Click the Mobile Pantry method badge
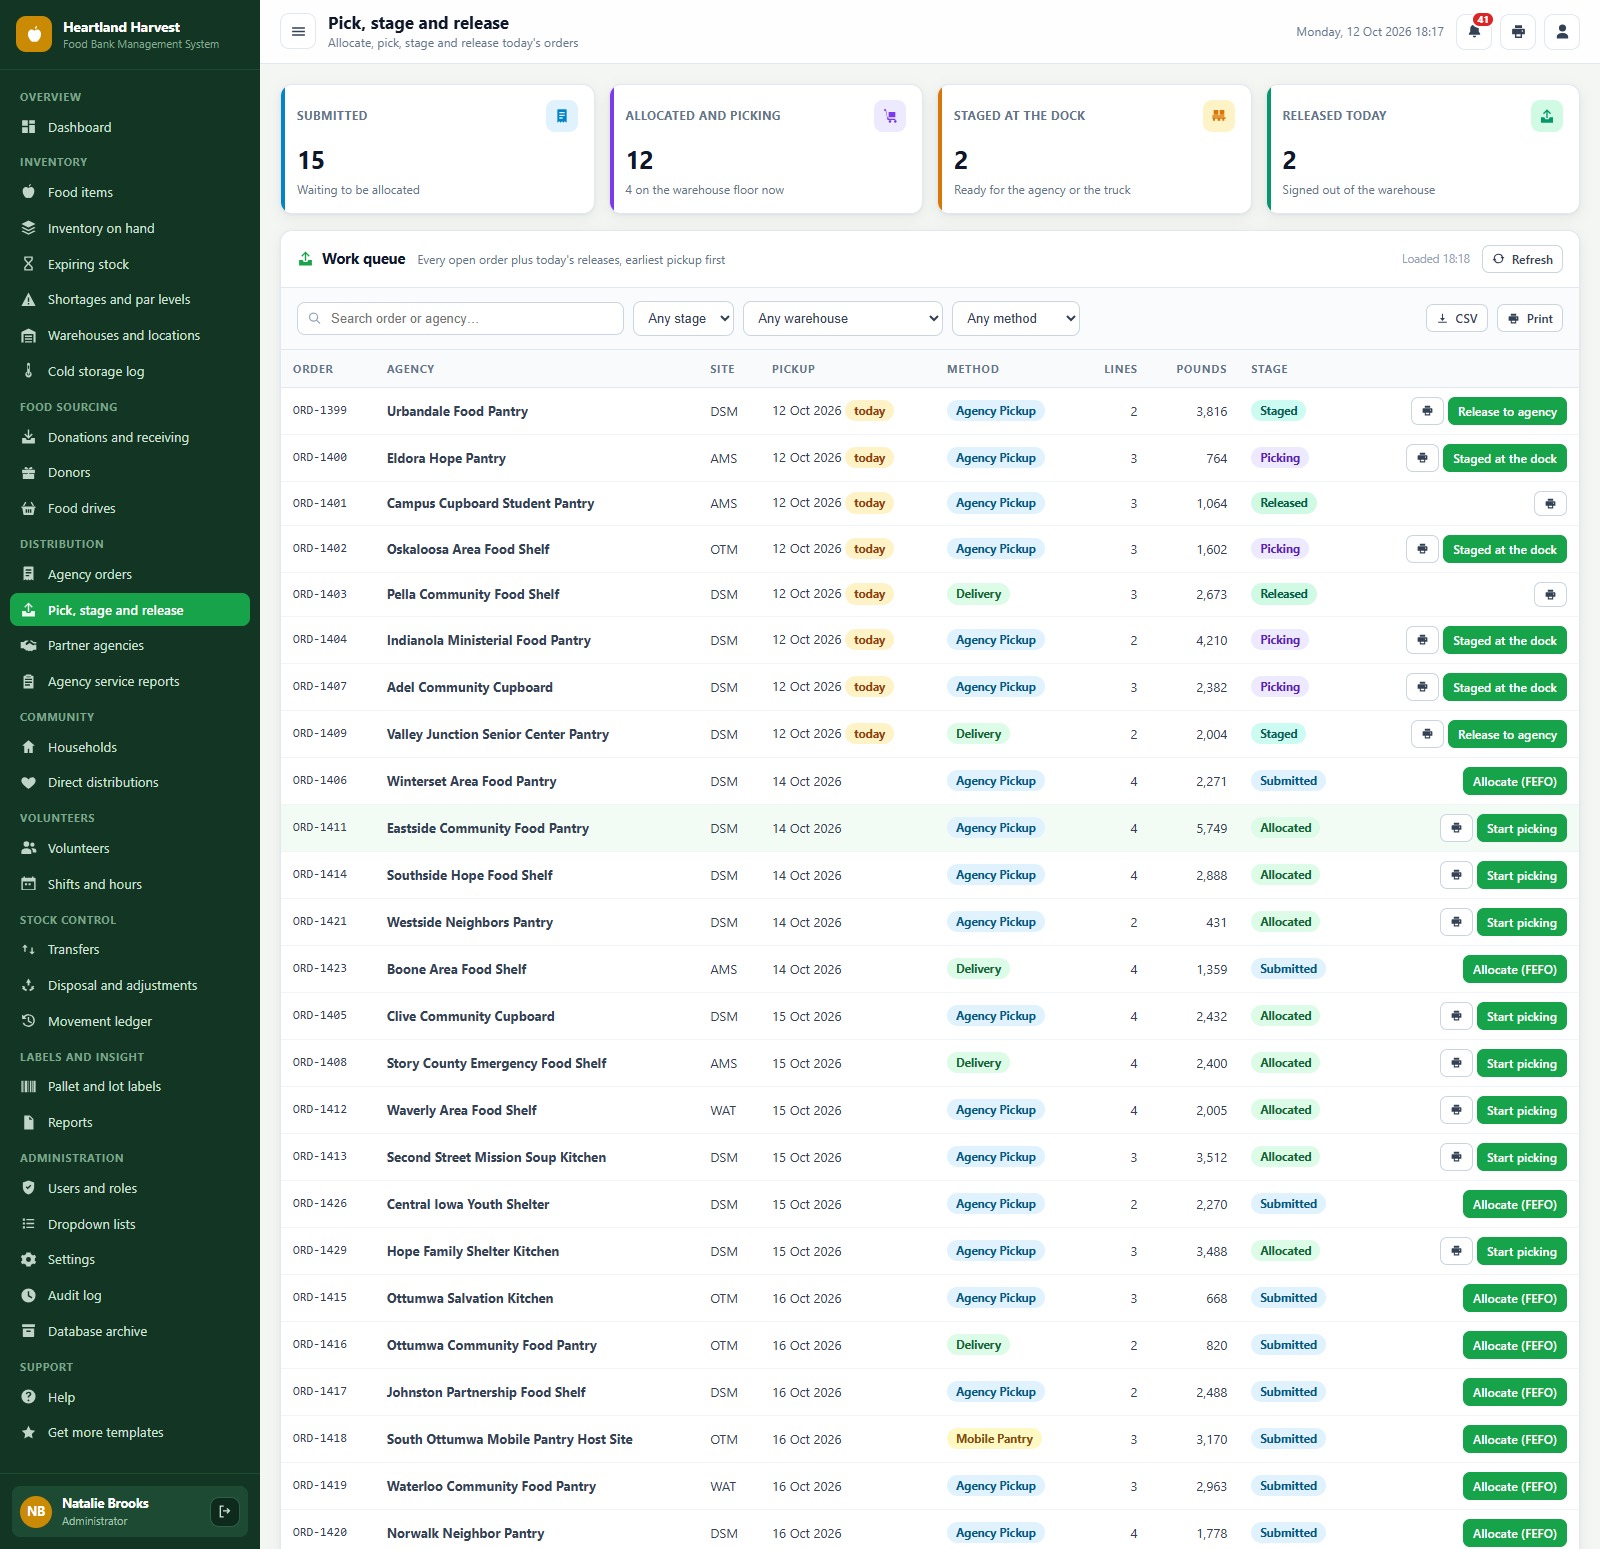1600x1549 pixels. [994, 1439]
